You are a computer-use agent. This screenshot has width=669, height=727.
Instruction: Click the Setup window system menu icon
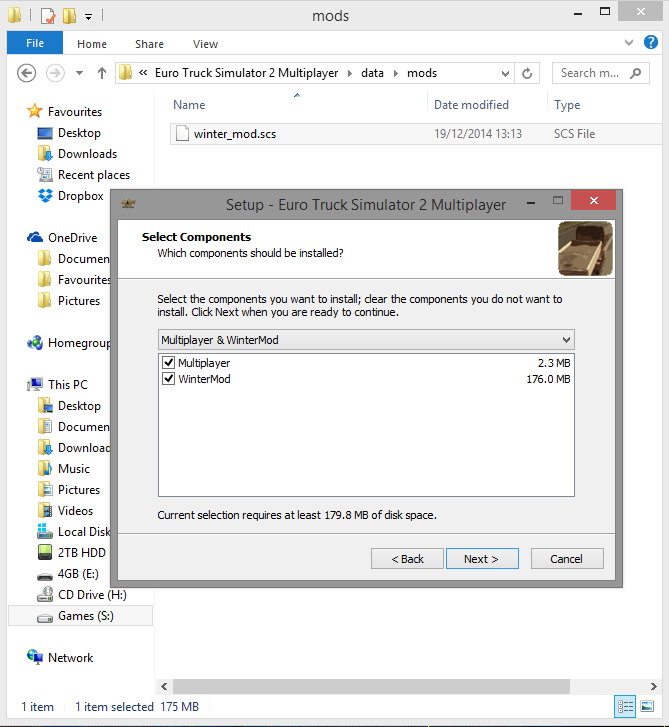128,203
